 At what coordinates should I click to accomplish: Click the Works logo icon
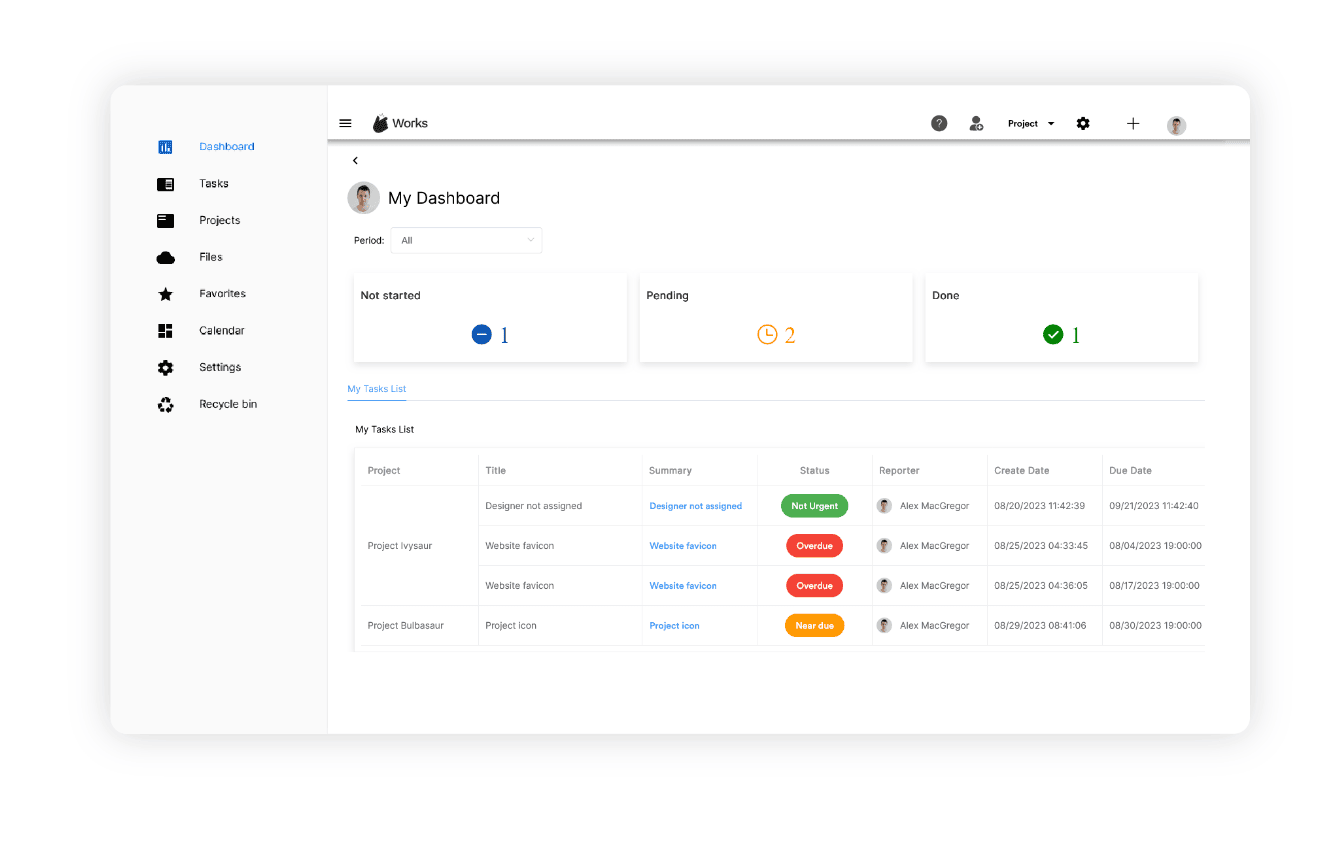[x=380, y=124]
